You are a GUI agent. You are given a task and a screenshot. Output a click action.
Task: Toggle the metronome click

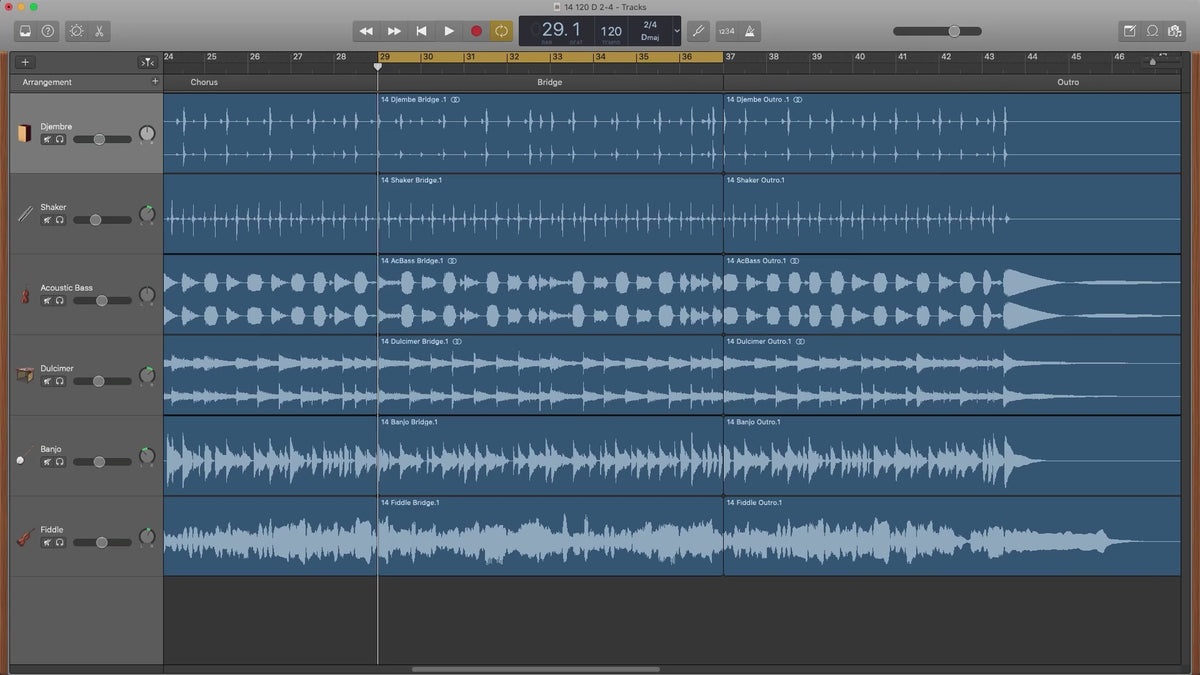click(x=751, y=31)
